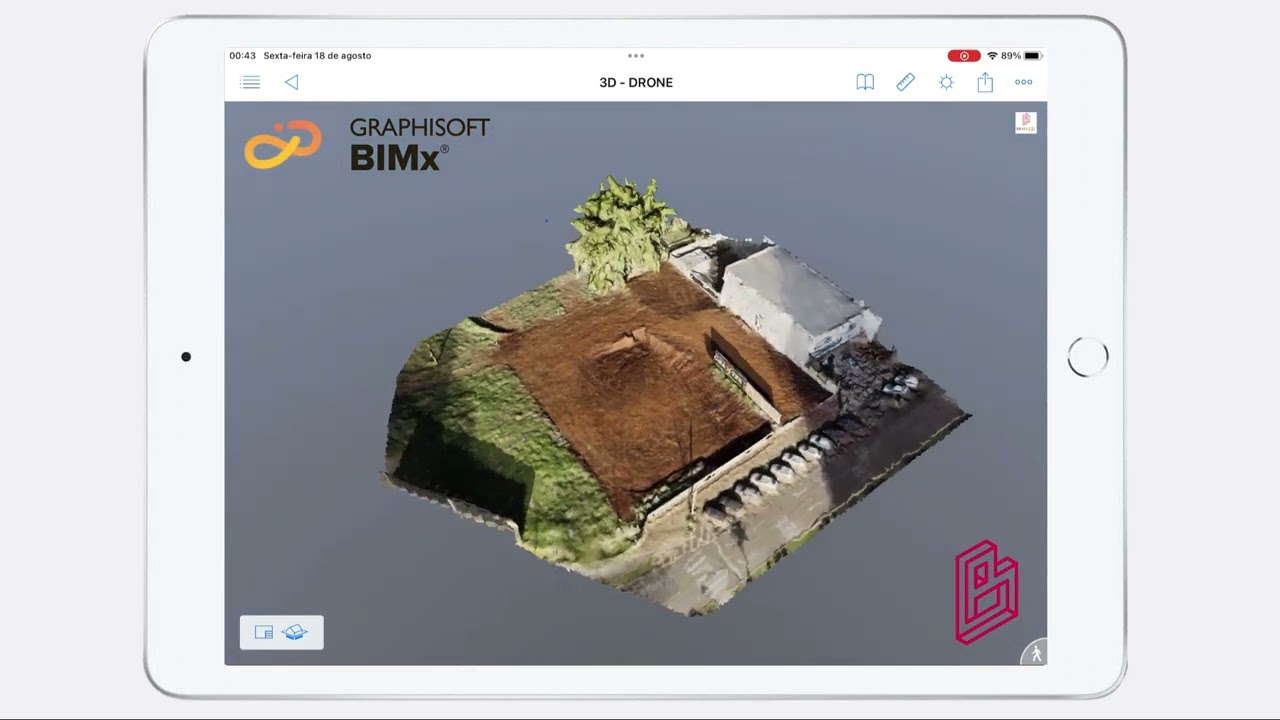Image resolution: width=1280 pixels, height=720 pixels.
Task: Activate walk mode figure icon
Action: click(x=1035, y=654)
